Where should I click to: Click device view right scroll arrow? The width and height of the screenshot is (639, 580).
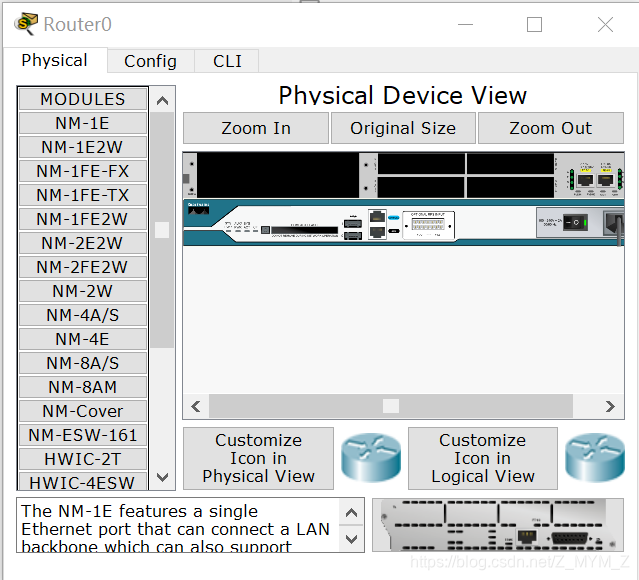[x=610, y=406]
